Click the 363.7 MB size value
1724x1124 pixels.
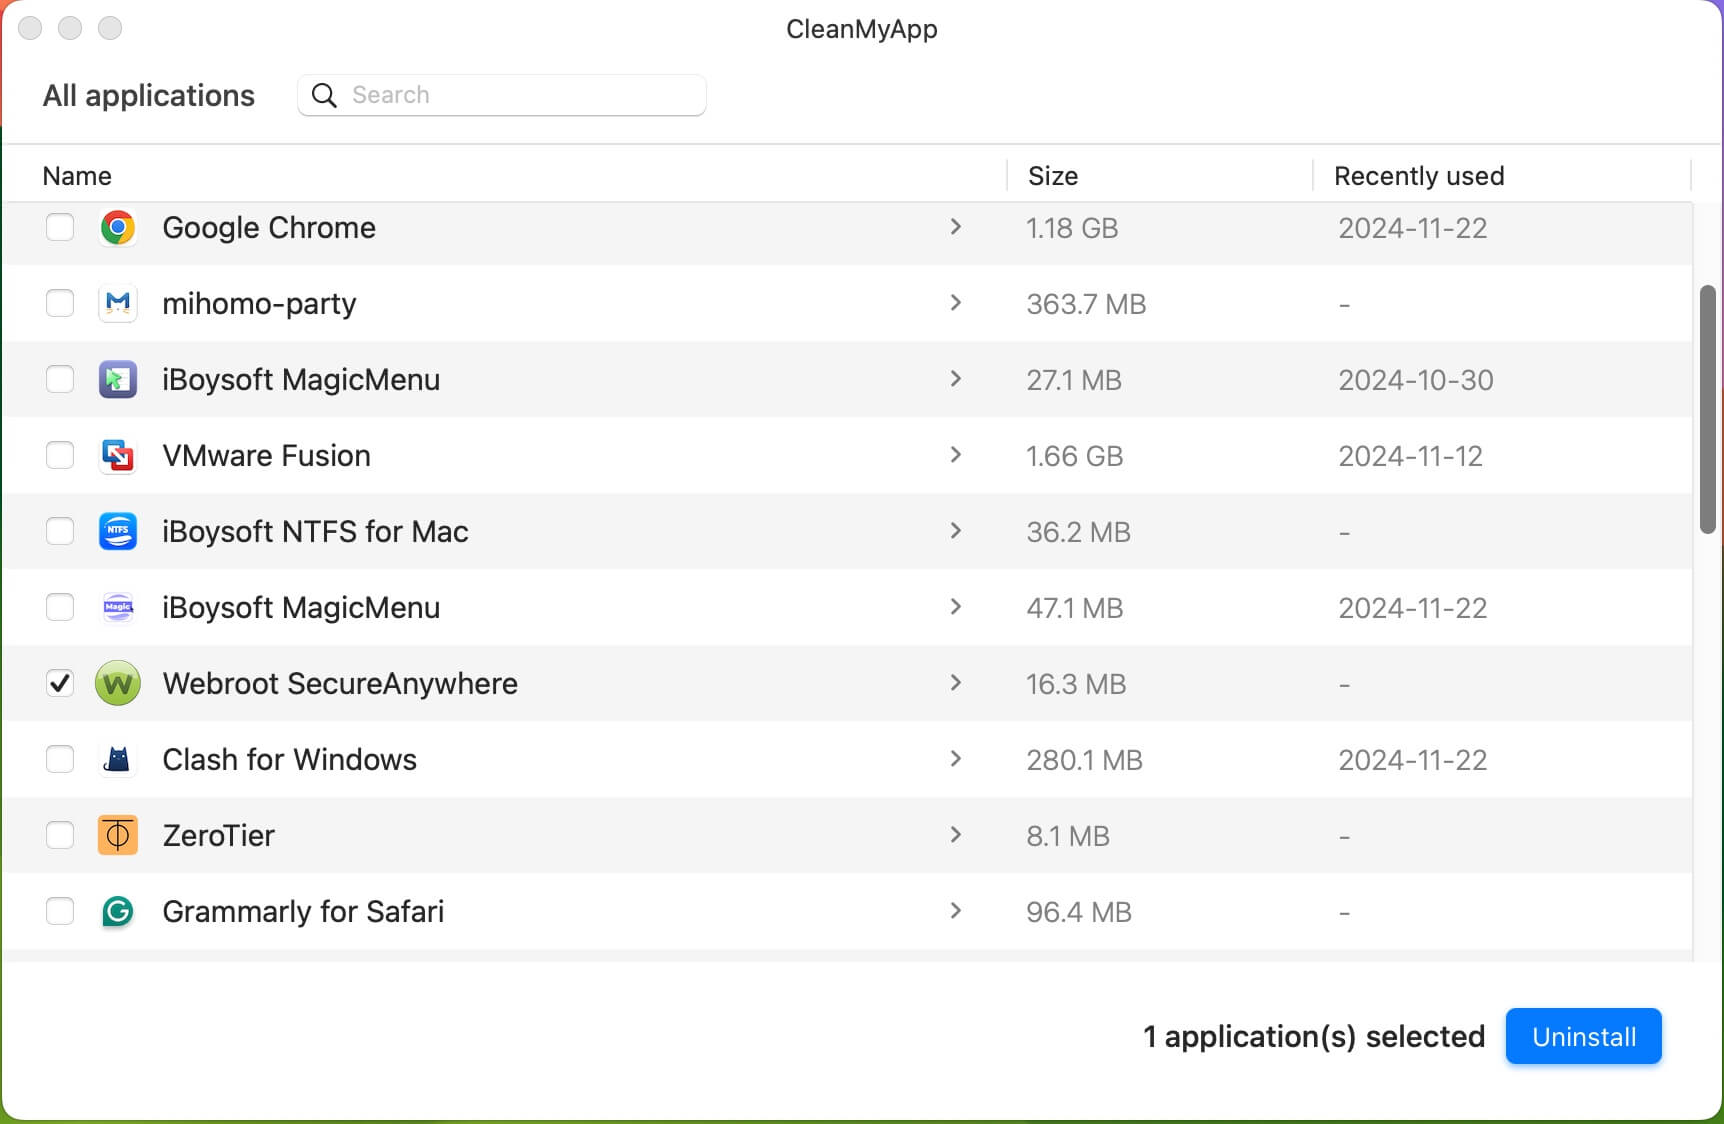coord(1086,304)
